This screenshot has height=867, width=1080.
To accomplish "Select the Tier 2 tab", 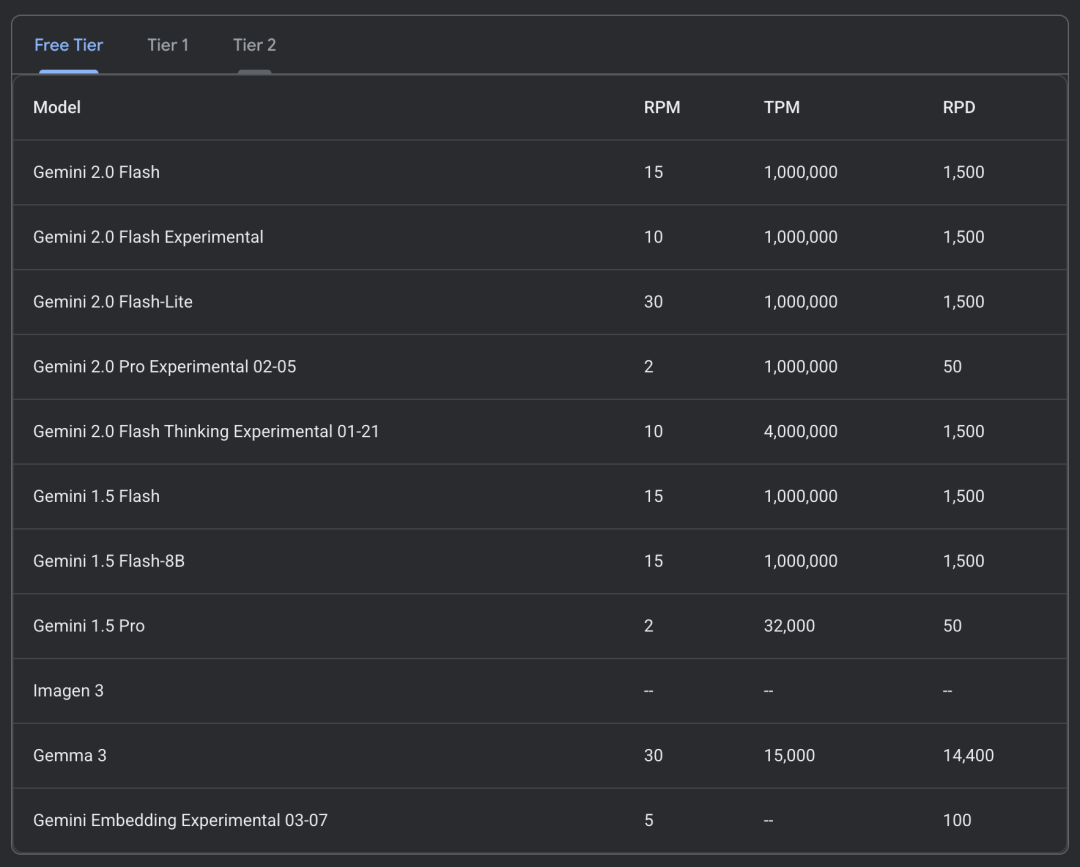I will (x=254, y=45).
